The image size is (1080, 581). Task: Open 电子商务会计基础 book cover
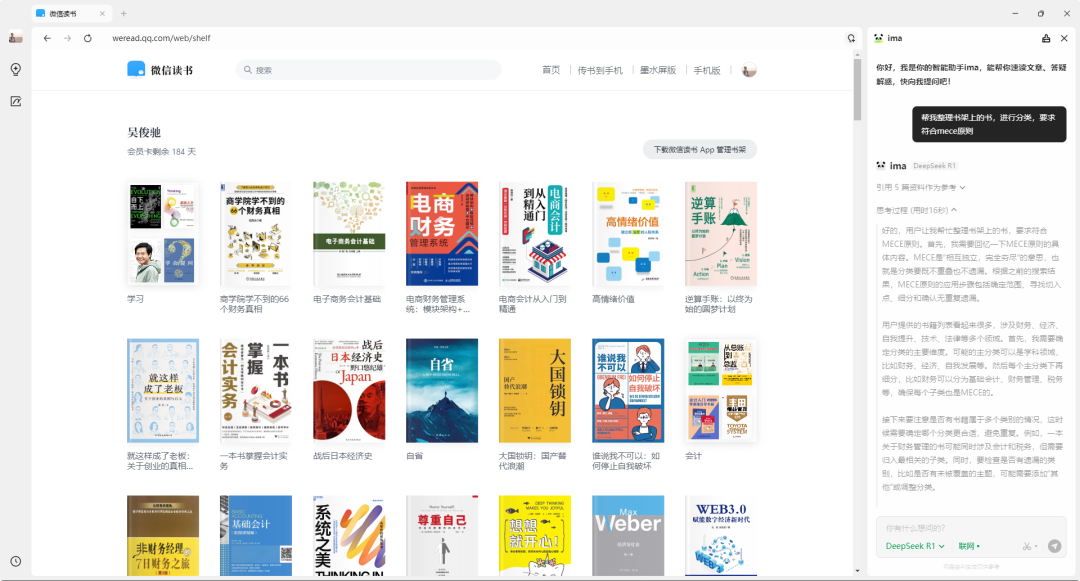tap(349, 234)
